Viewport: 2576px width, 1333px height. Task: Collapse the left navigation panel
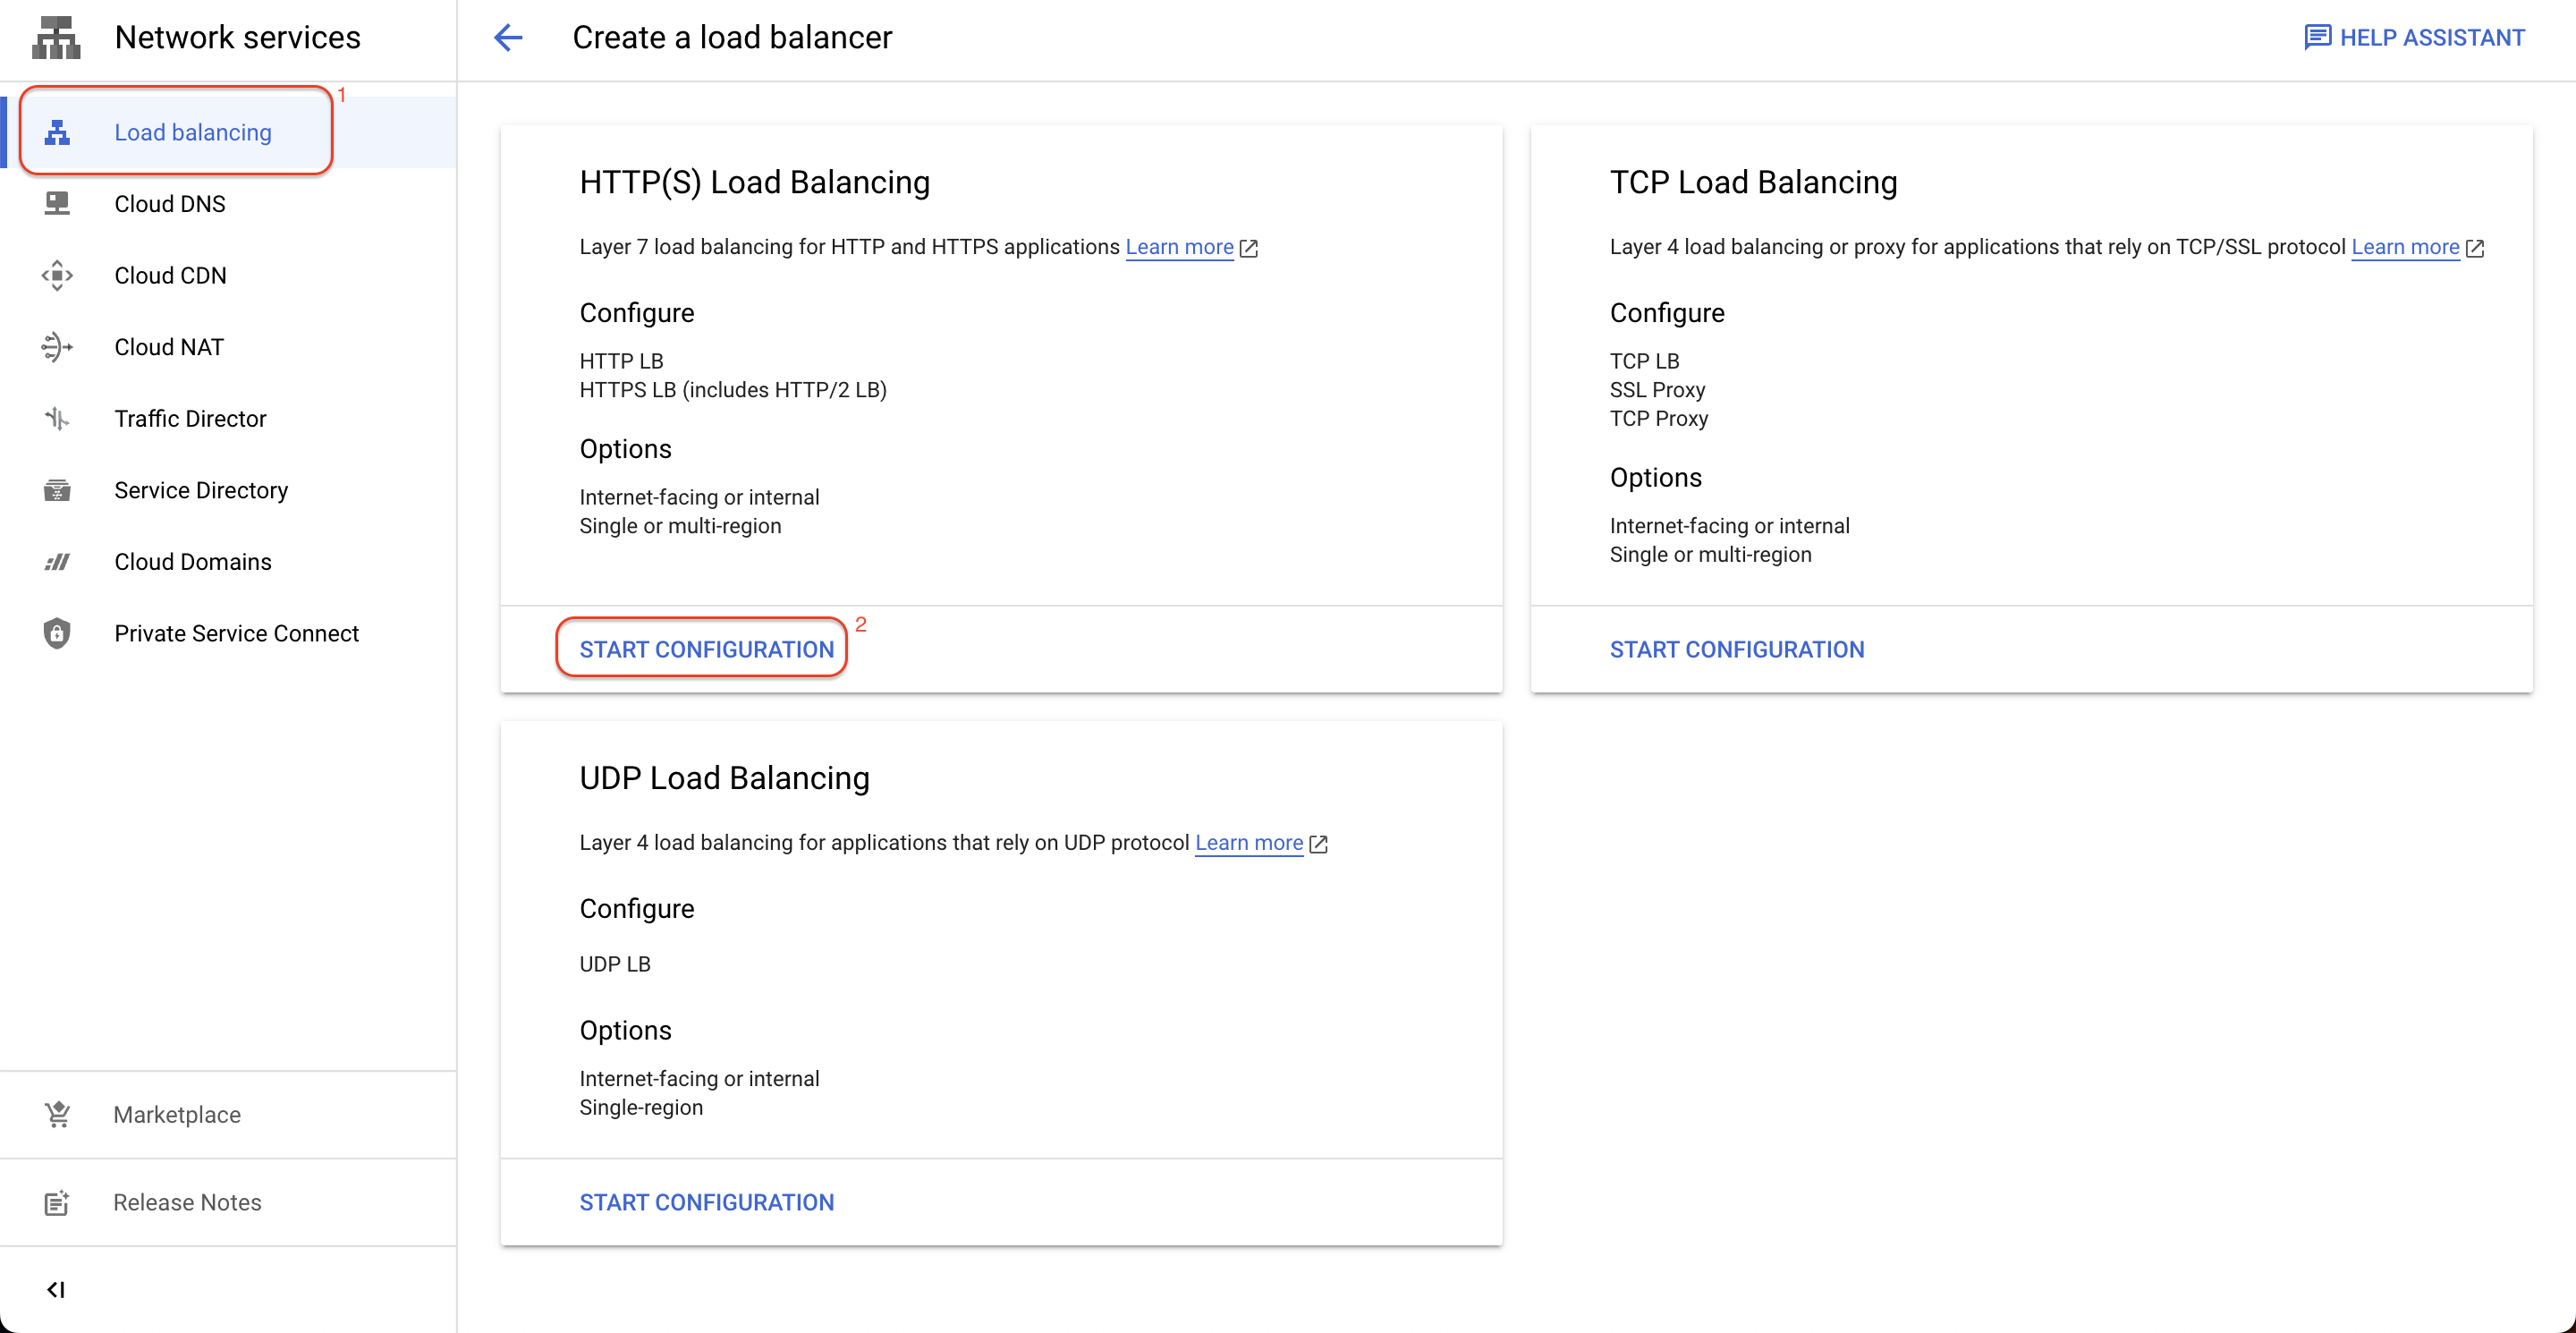pyautogui.click(x=57, y=1289)
